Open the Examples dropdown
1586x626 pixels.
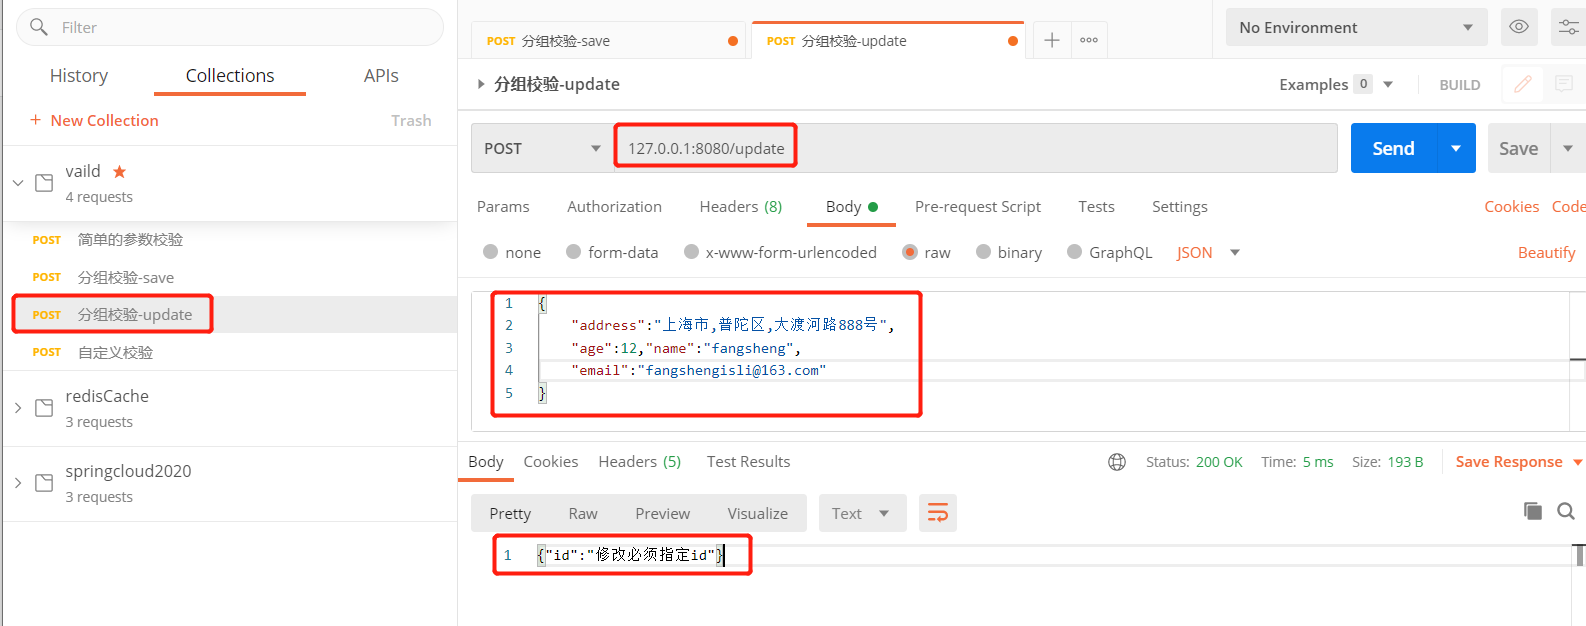[x=1336, y=84]
